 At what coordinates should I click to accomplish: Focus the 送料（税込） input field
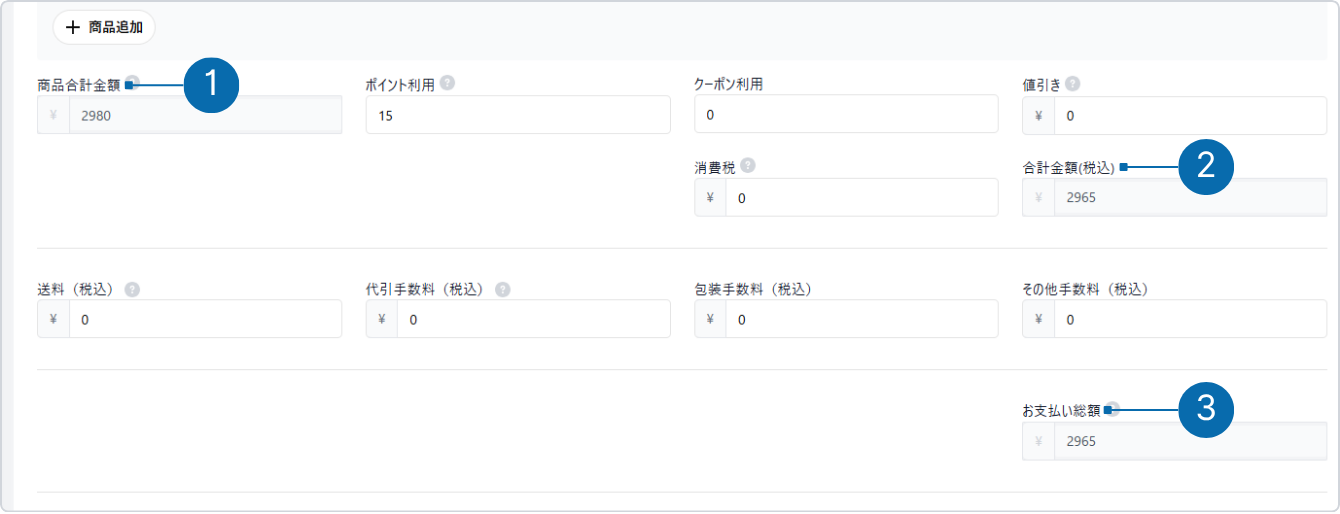click(204, 320)
